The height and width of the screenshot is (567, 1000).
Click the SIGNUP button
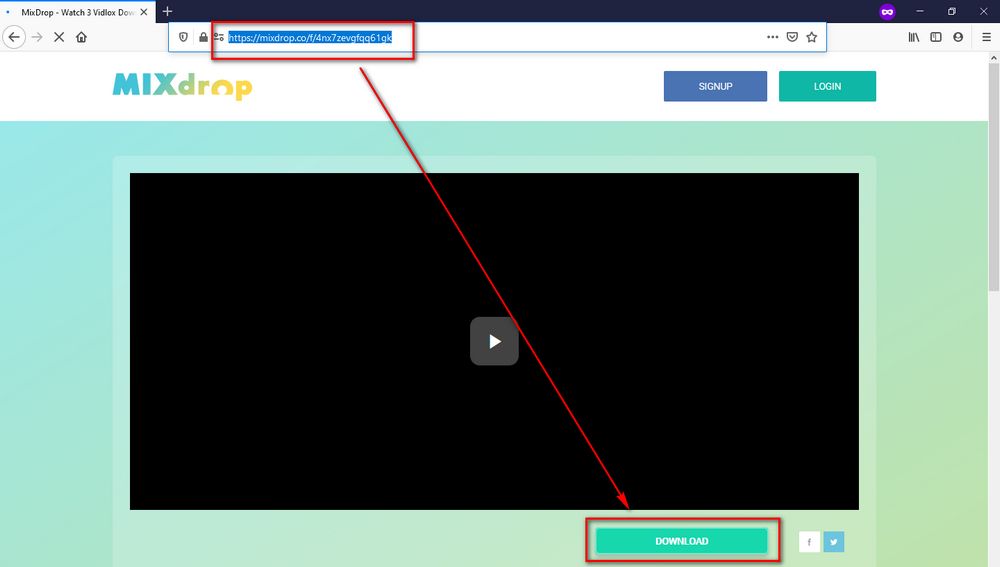716,86
